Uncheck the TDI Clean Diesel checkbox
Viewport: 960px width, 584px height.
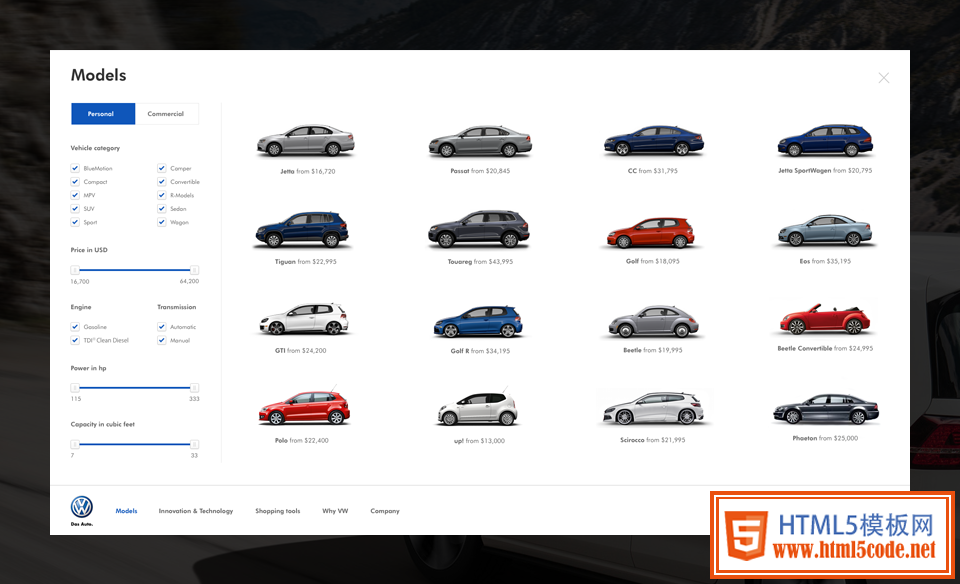pyautogui.click(x=75, y=340)
